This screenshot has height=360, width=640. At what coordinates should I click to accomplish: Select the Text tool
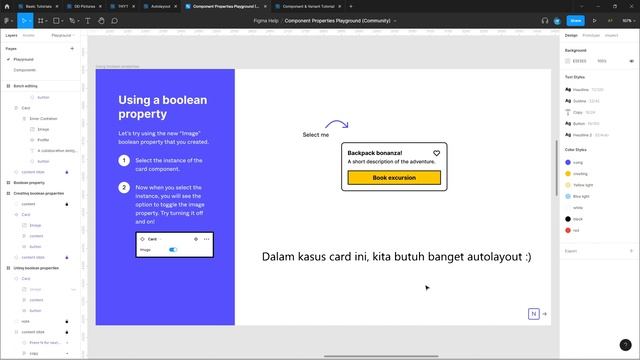pos(87,20)
